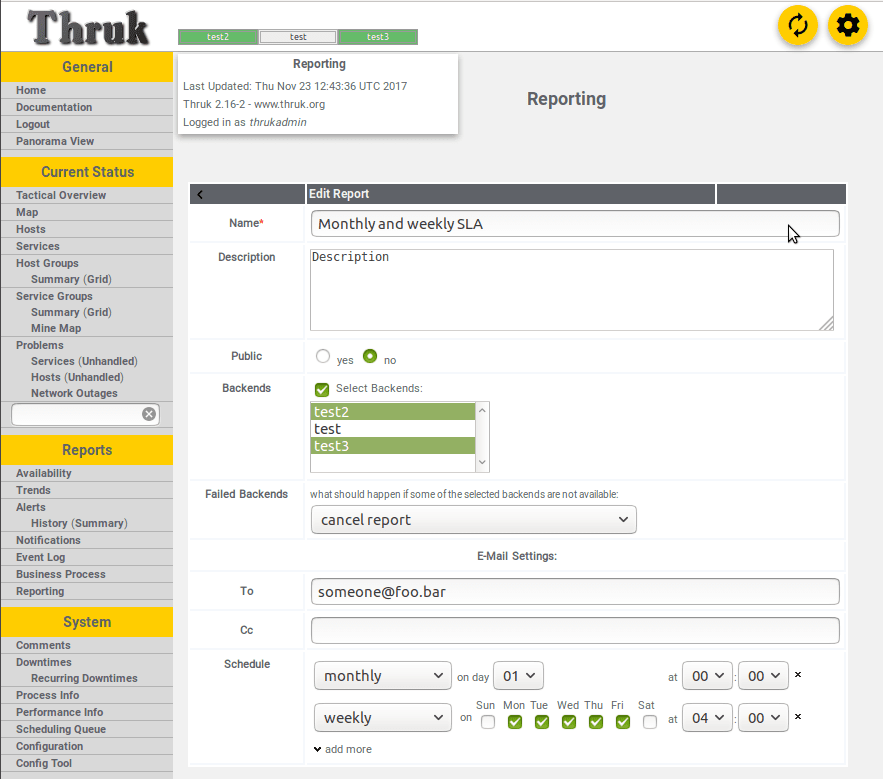Screen dimensions: 883x779
Task: Open Scheduling Queue
Action: pyautogui.click(x=61, y=729)
